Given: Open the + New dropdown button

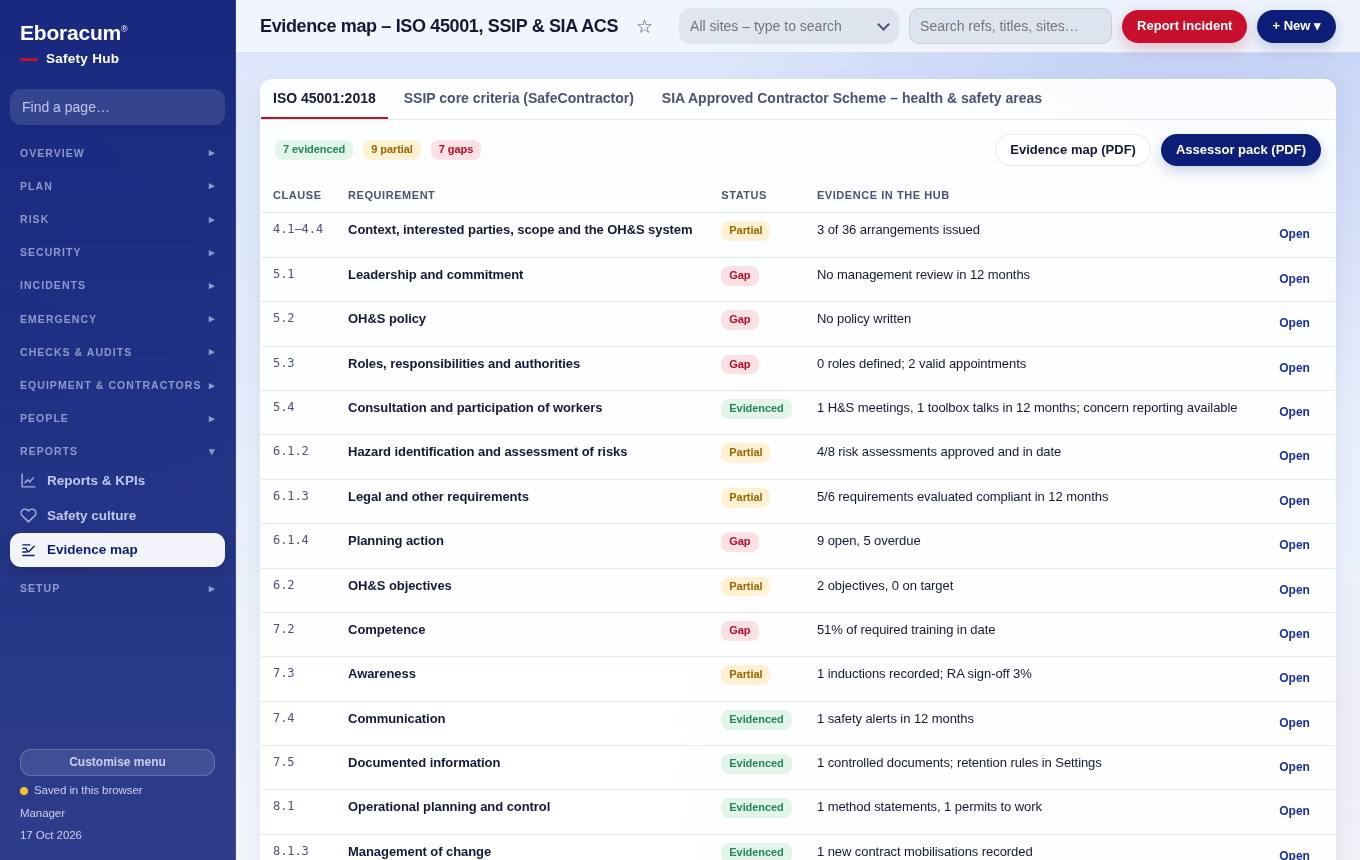Looking at the screenshot, I should click(x=1296, y=26).
